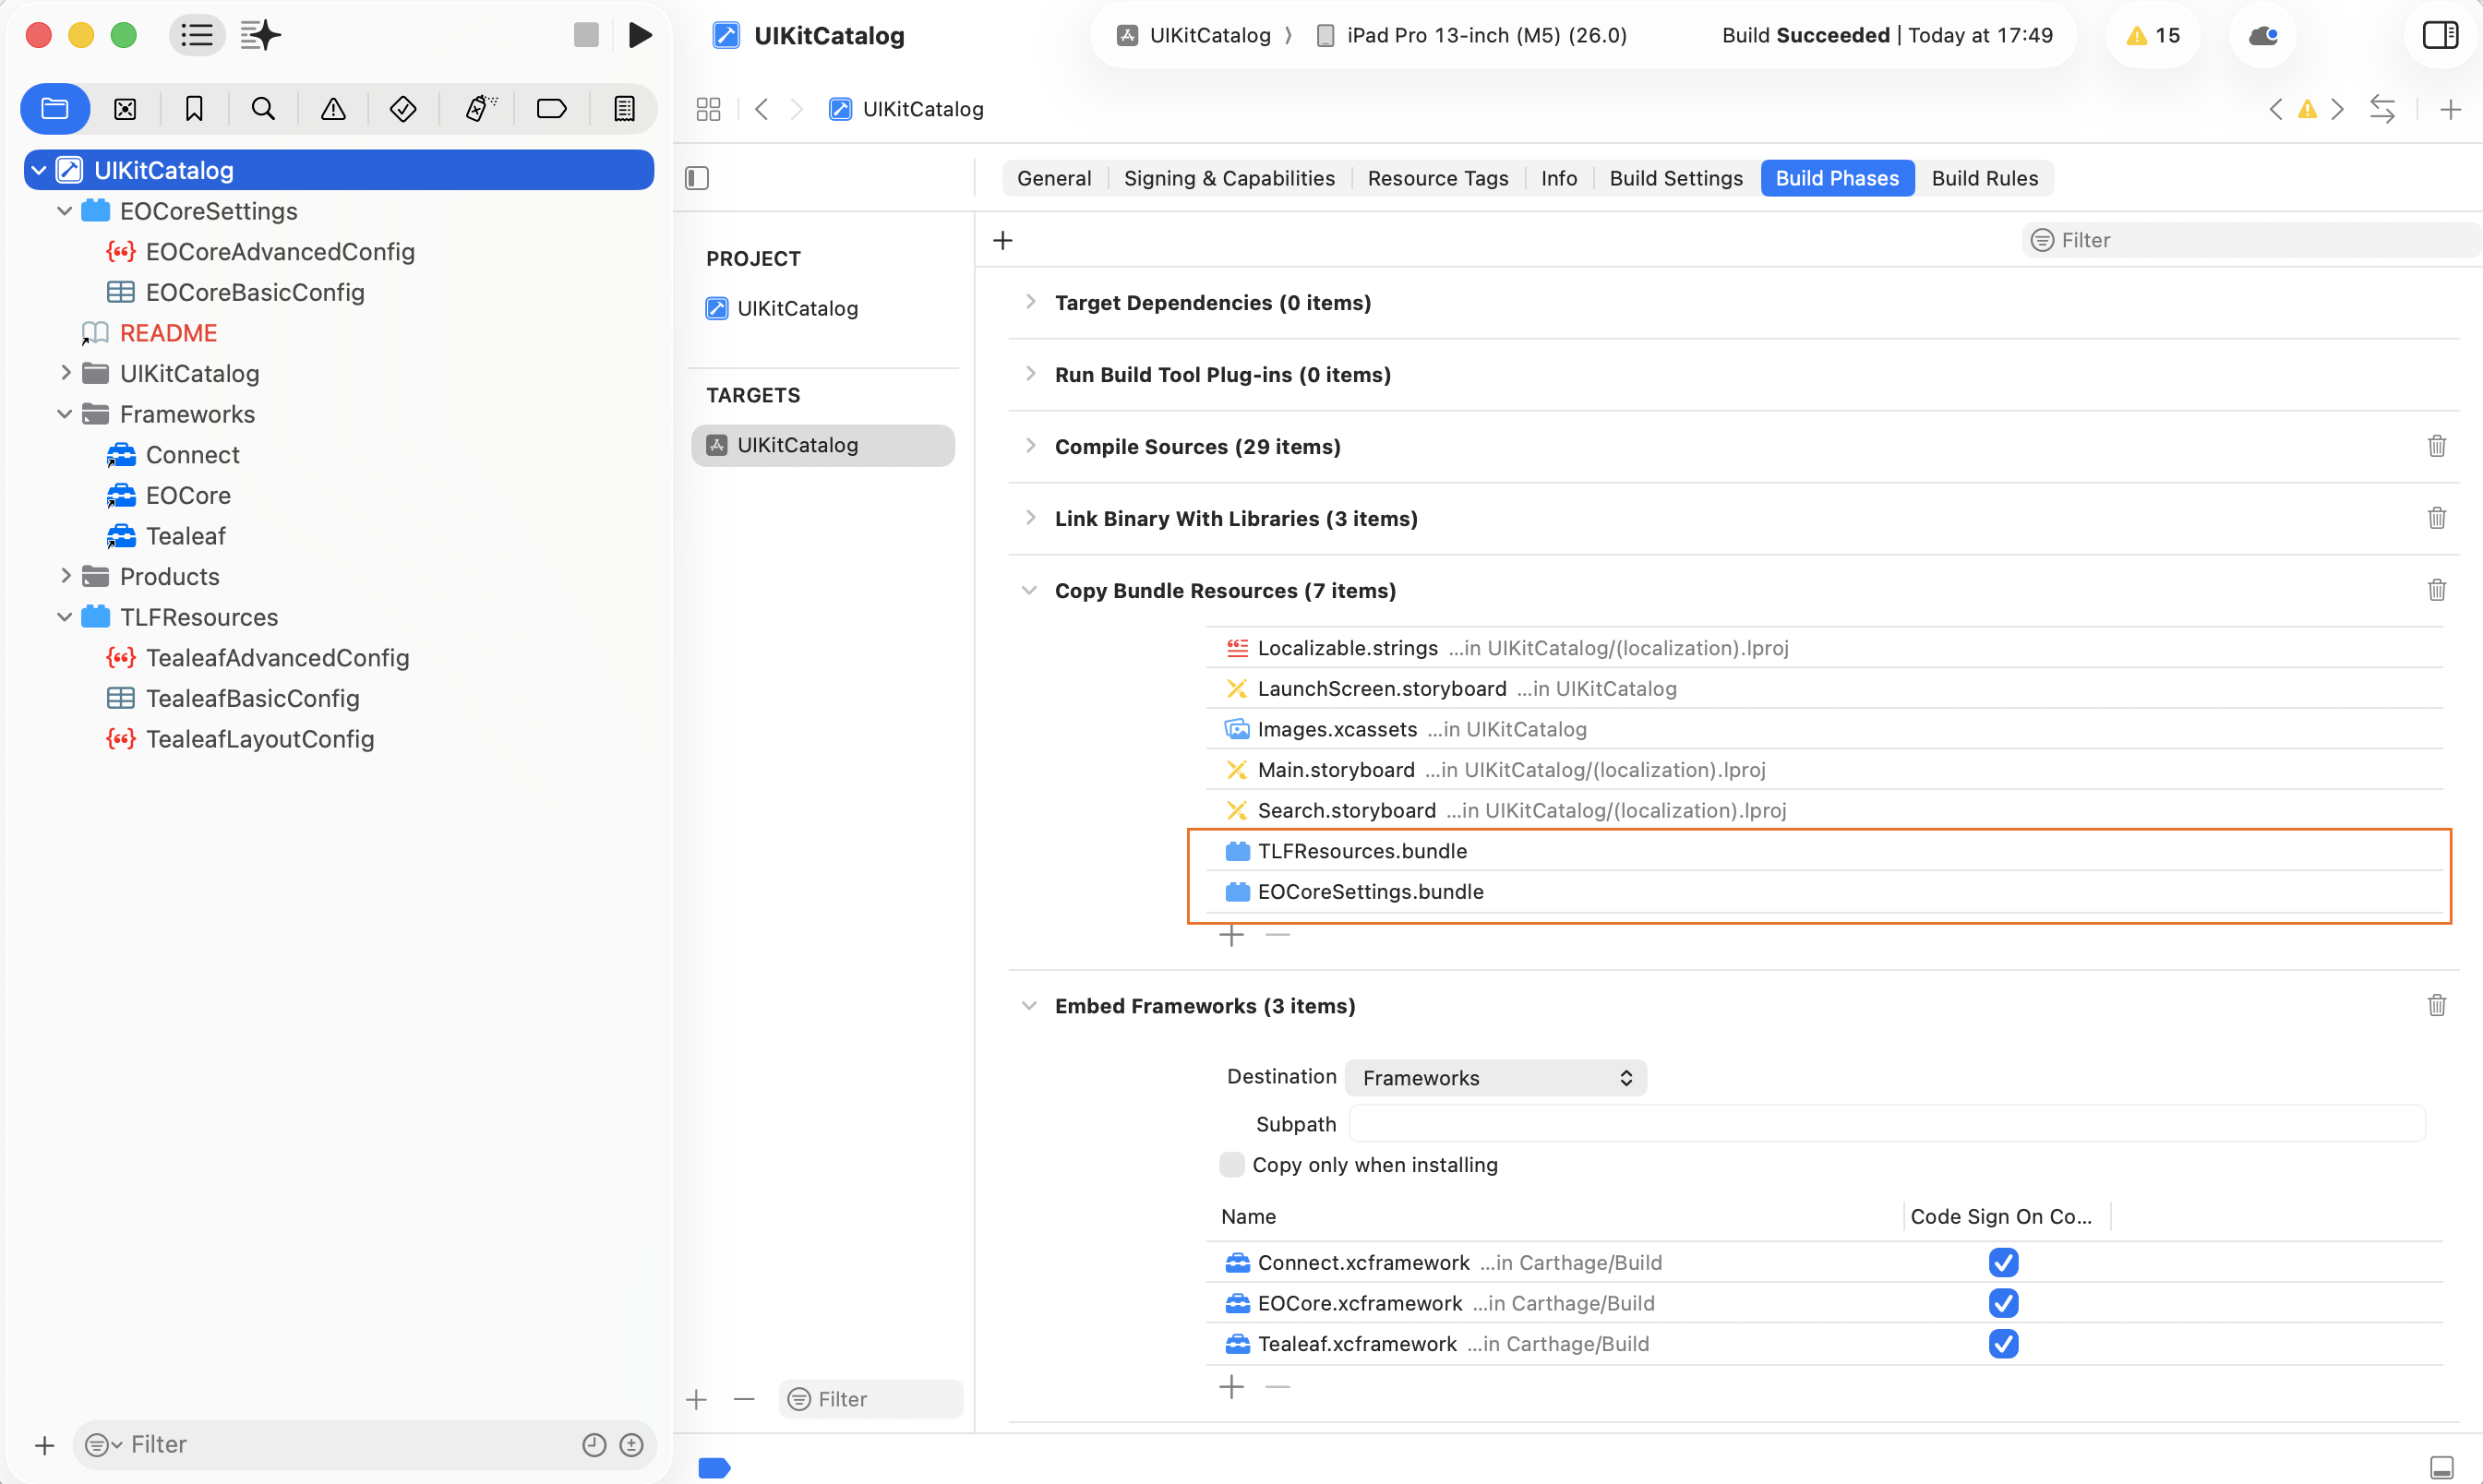Click the Subpath text field
2483x1484 pixels.
1887,1124
